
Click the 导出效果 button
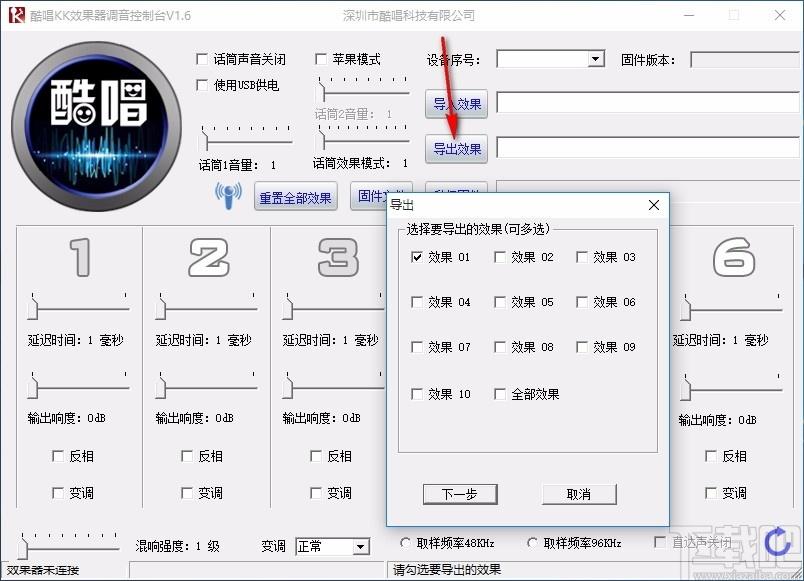point(456,149)
